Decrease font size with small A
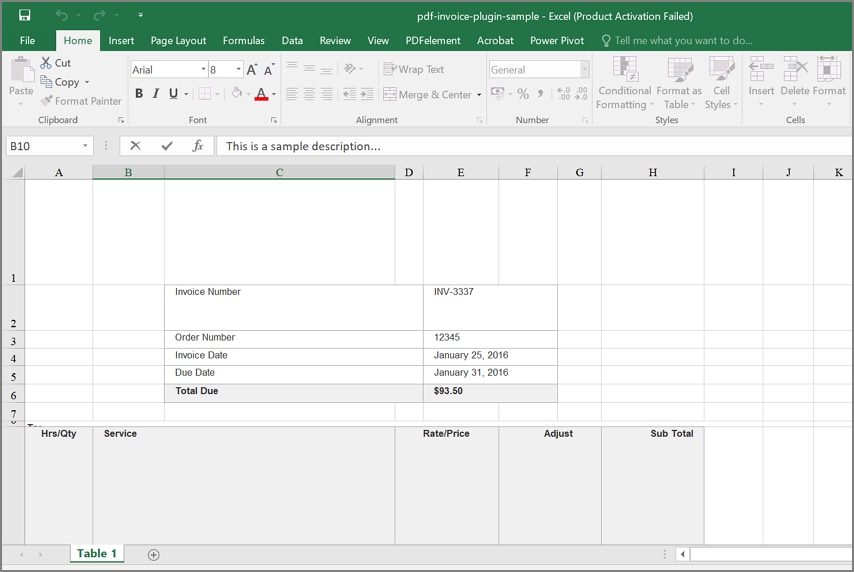 pos(269,69)
